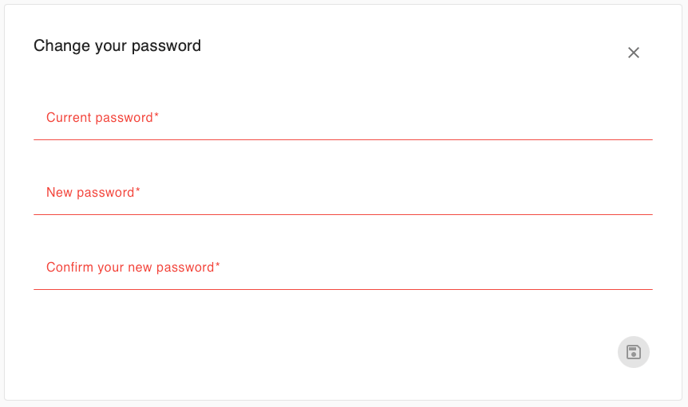This screenshot has width=688, height=407.
Task: Click the "Current password*" label text
Action: 102,118
